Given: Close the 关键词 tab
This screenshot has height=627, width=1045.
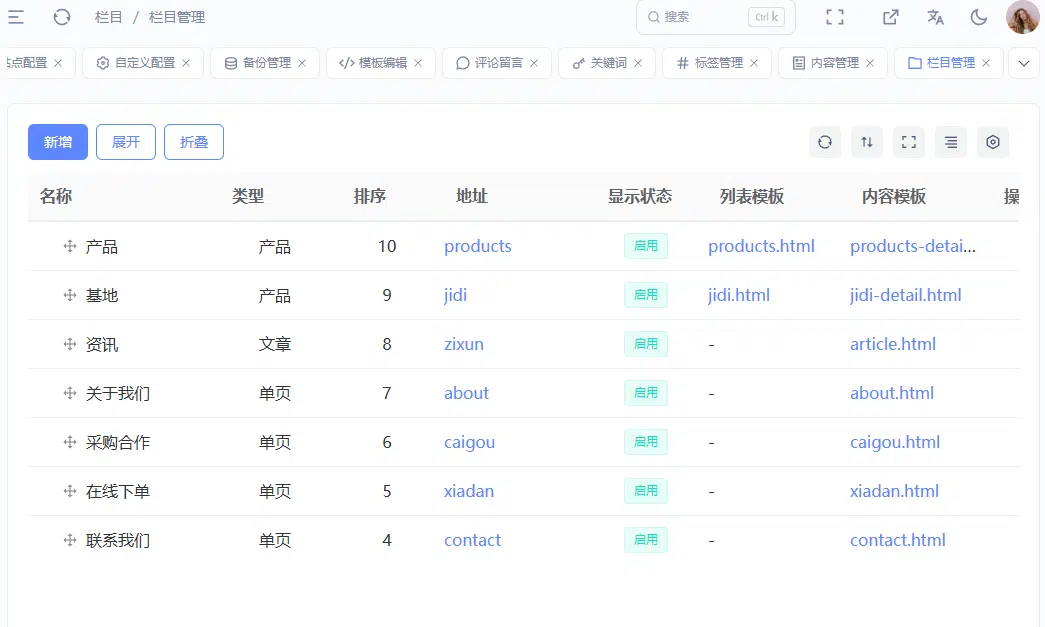Looking at the screenshot, I should pos(638,63).
